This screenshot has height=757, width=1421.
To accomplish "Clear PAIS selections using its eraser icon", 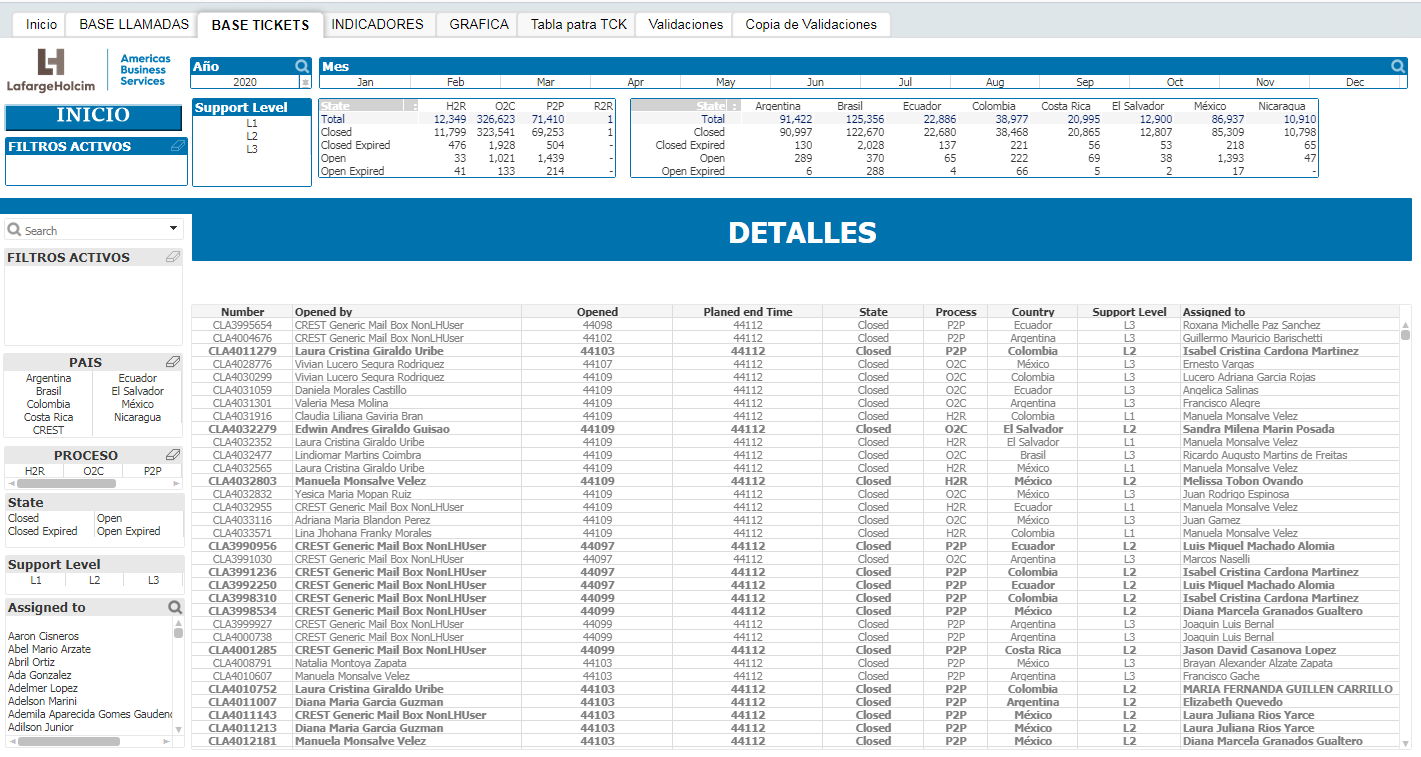I will 173,362.
